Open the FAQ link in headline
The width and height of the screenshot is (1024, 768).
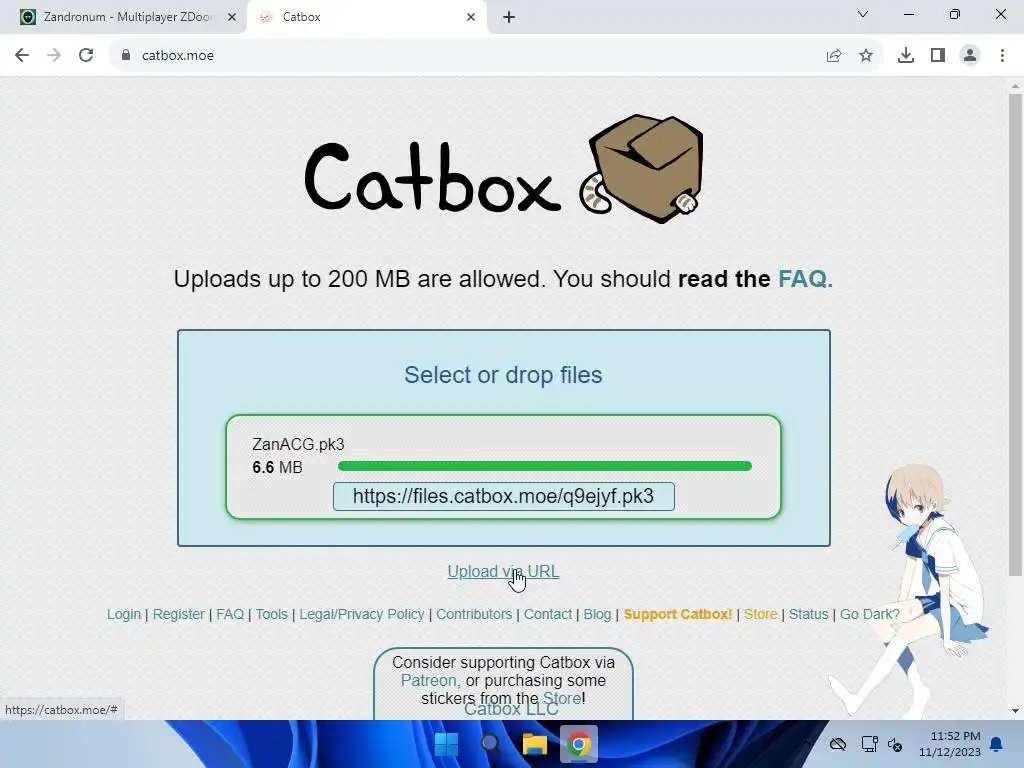coord(805,279)
